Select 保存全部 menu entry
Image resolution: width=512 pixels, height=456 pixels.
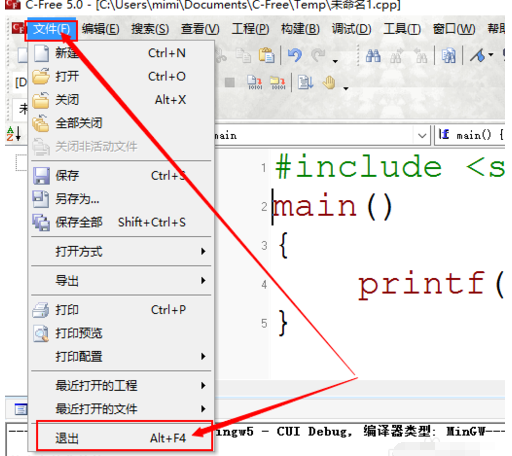pyautogui.click(x=121, y=222)
